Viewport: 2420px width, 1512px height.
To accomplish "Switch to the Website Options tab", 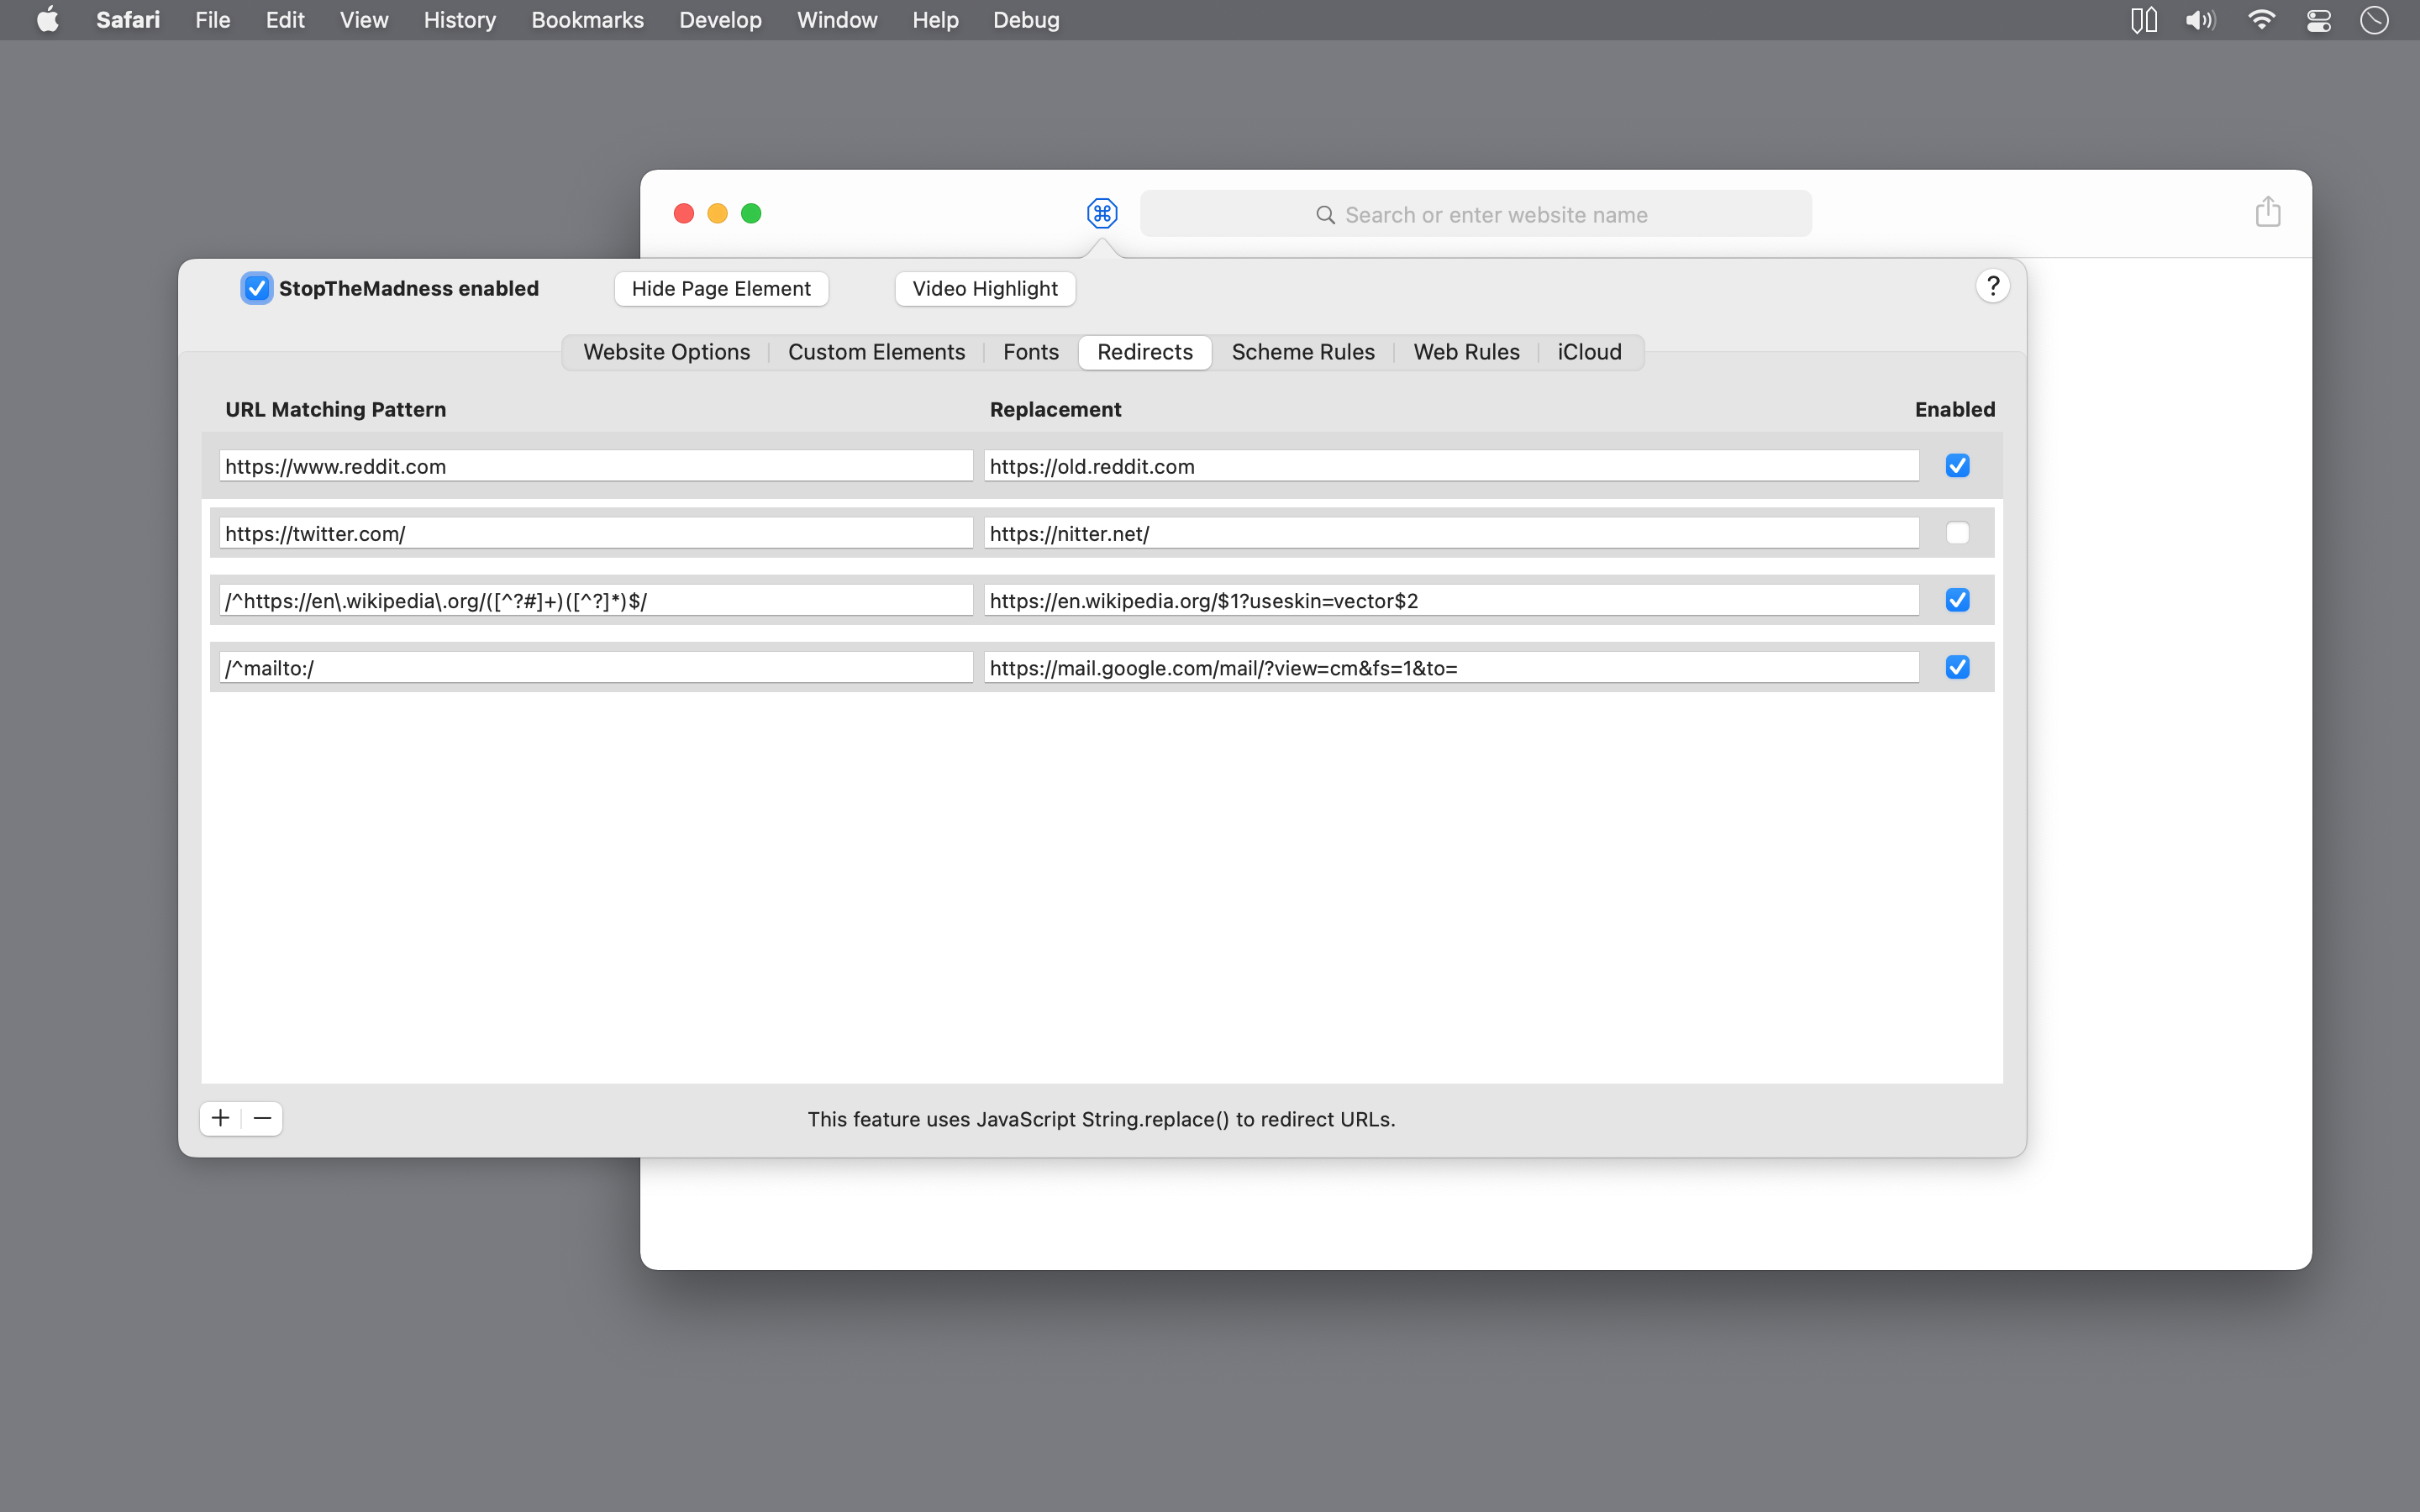I will point(666,352).
